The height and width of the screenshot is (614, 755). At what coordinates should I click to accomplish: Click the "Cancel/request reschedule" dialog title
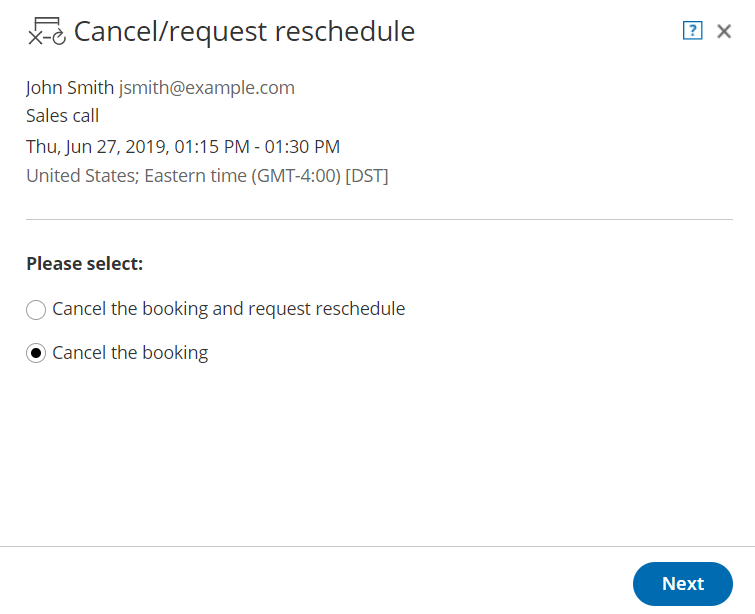244,32
